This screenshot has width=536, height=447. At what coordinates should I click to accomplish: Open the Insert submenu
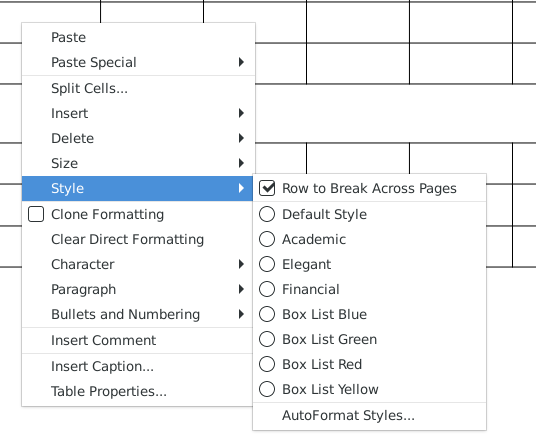tap(138, 113)
